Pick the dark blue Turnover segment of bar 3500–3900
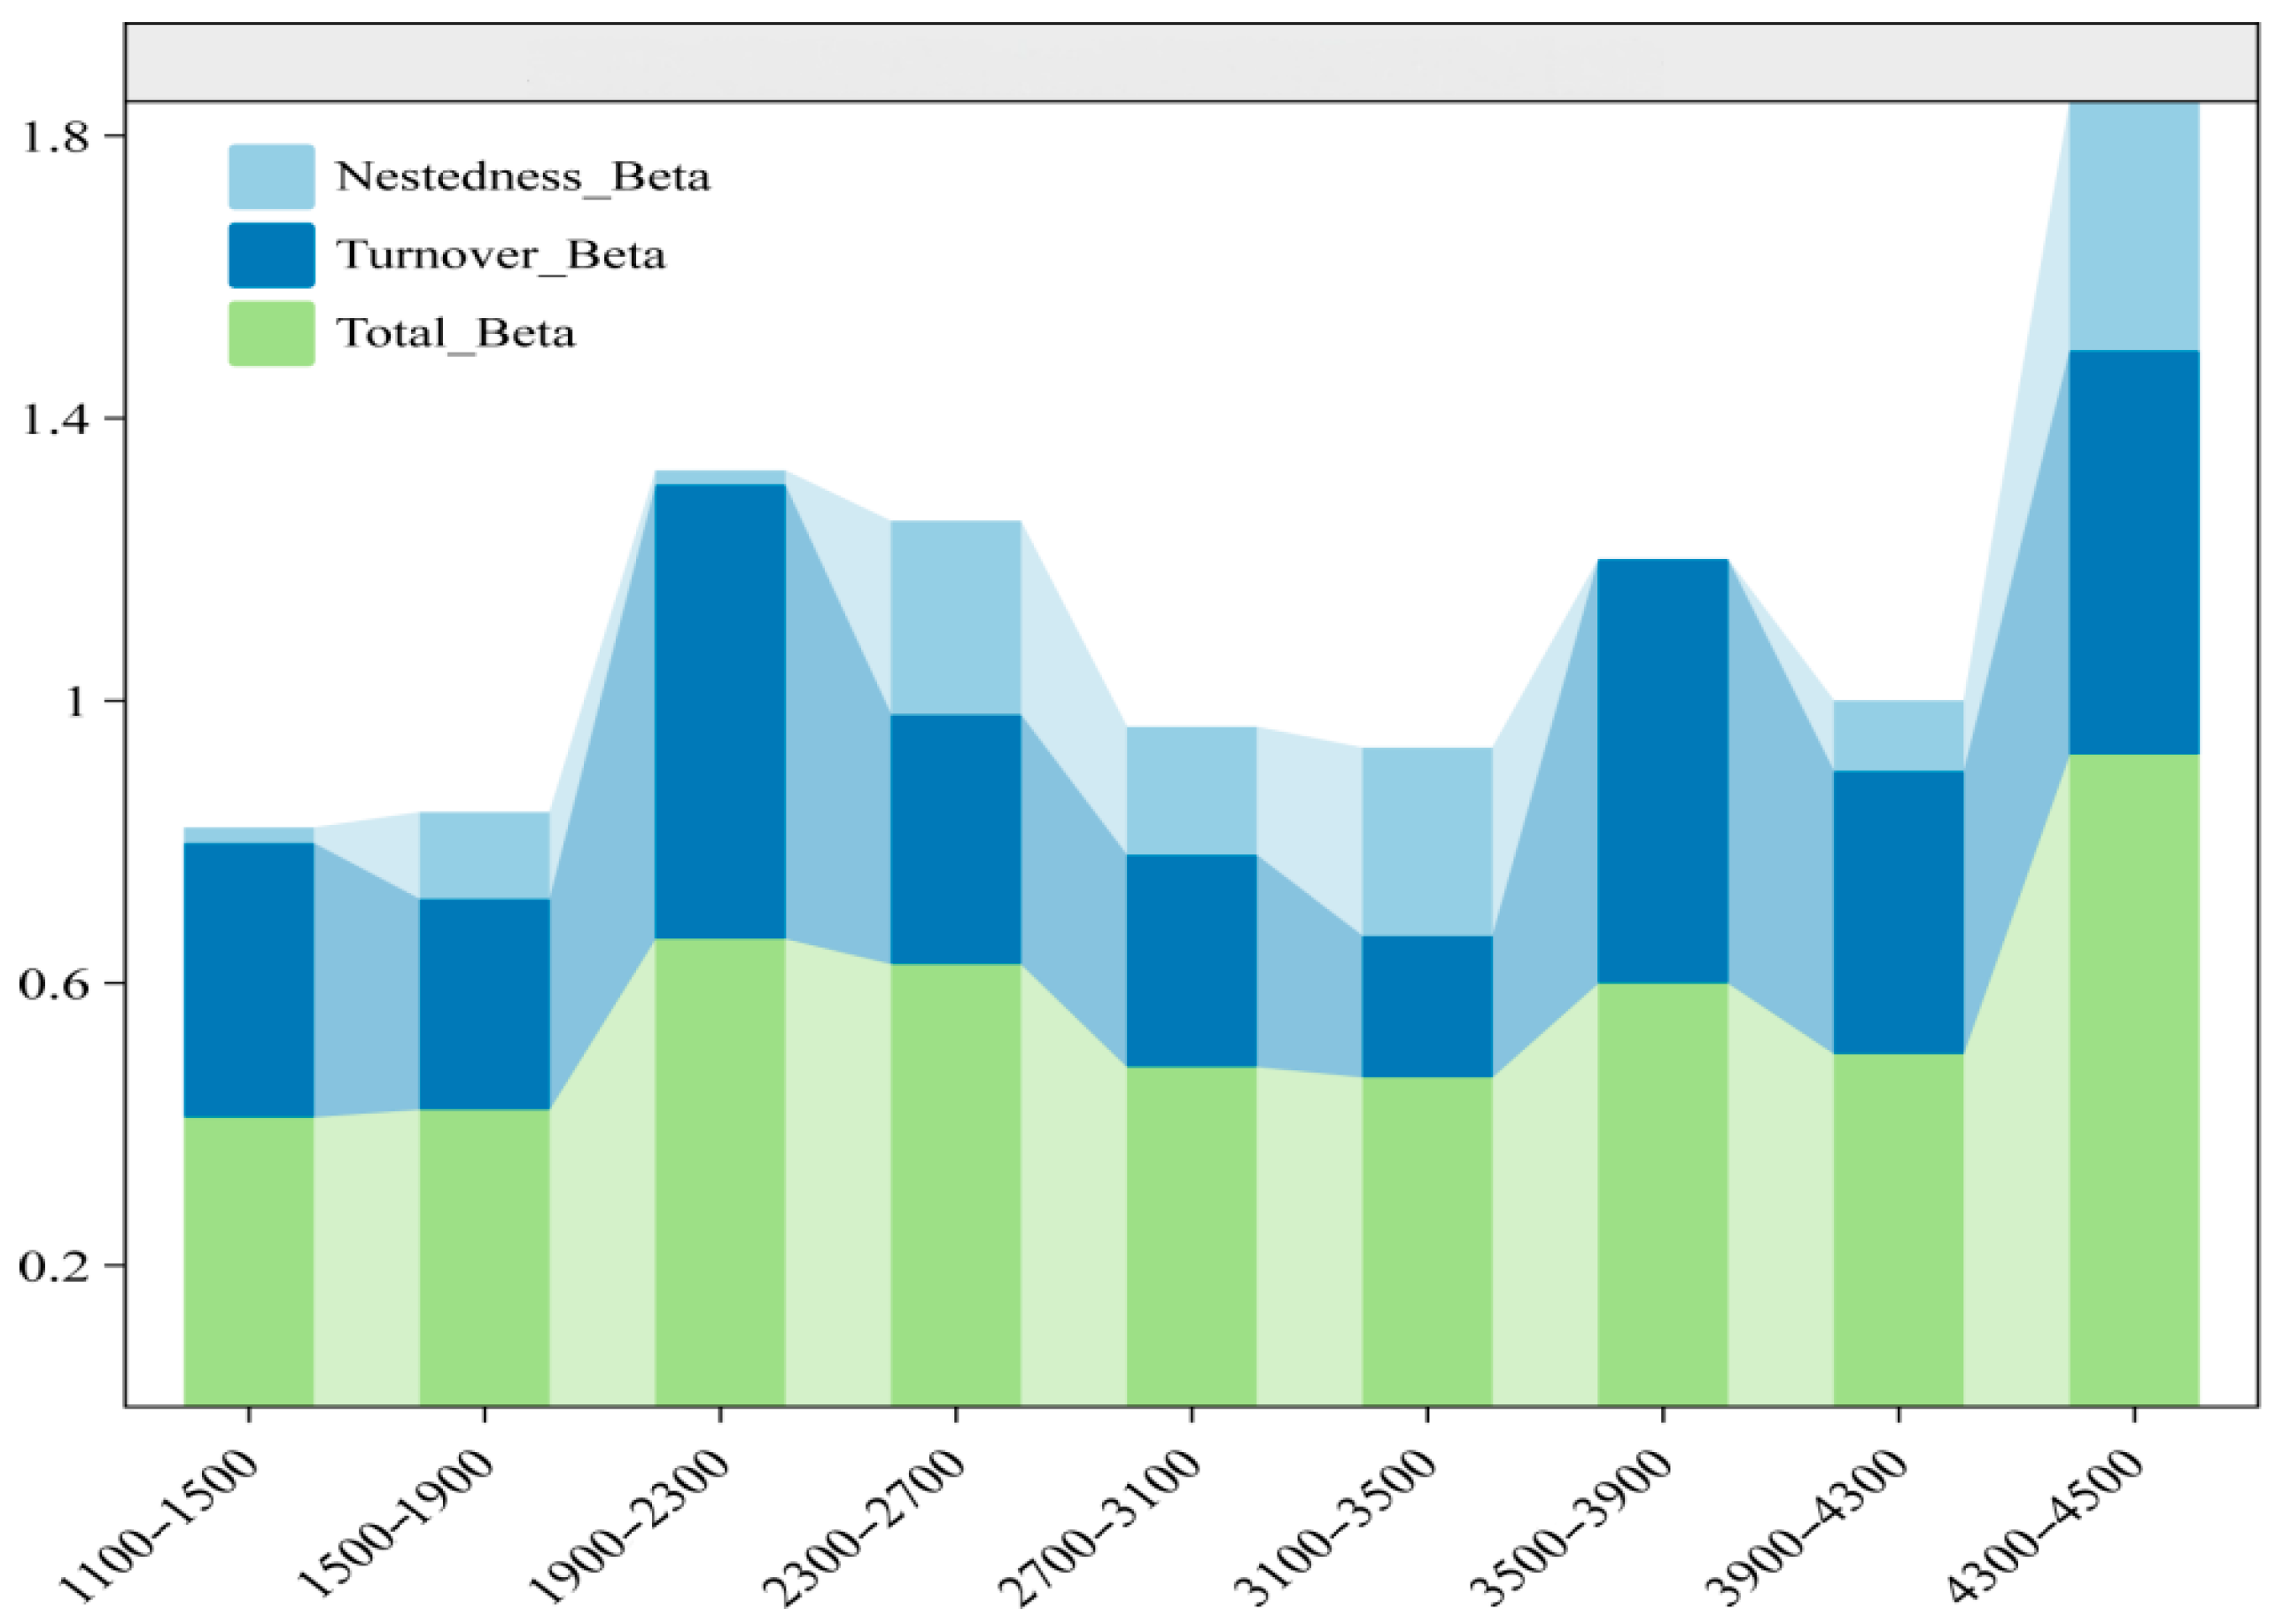Image resolution: width=2276 pixels, height=1624 pixels. [x=1663, y=772]
